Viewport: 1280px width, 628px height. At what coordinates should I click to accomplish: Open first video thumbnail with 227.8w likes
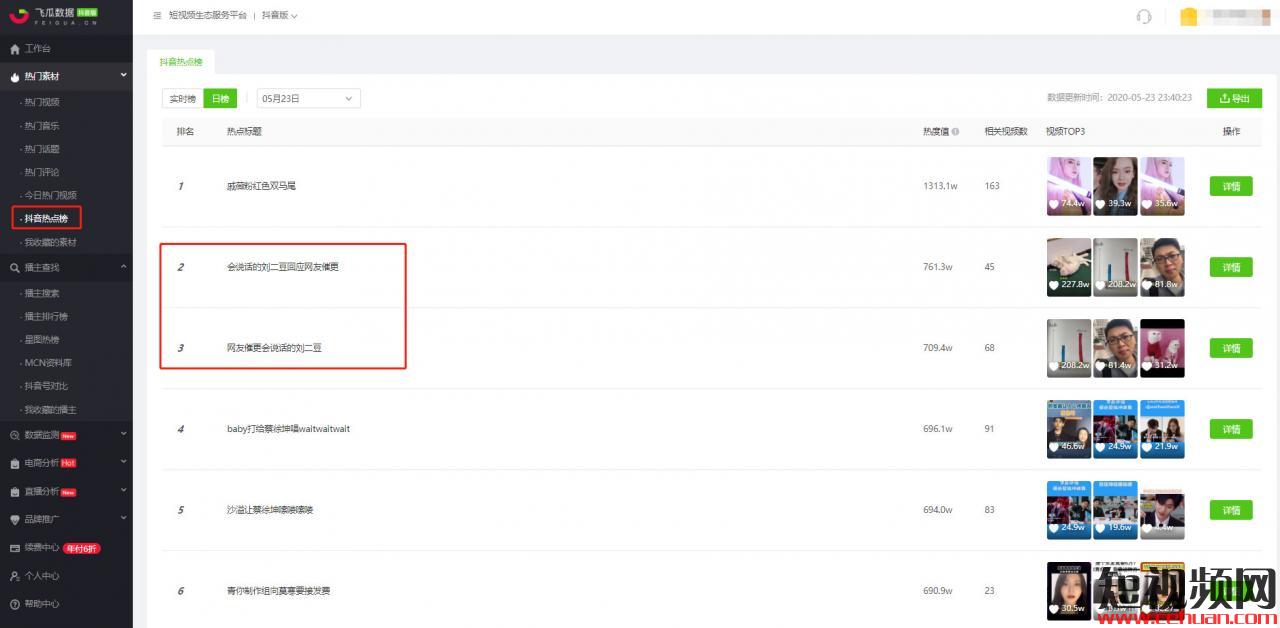coord(1068,267)
